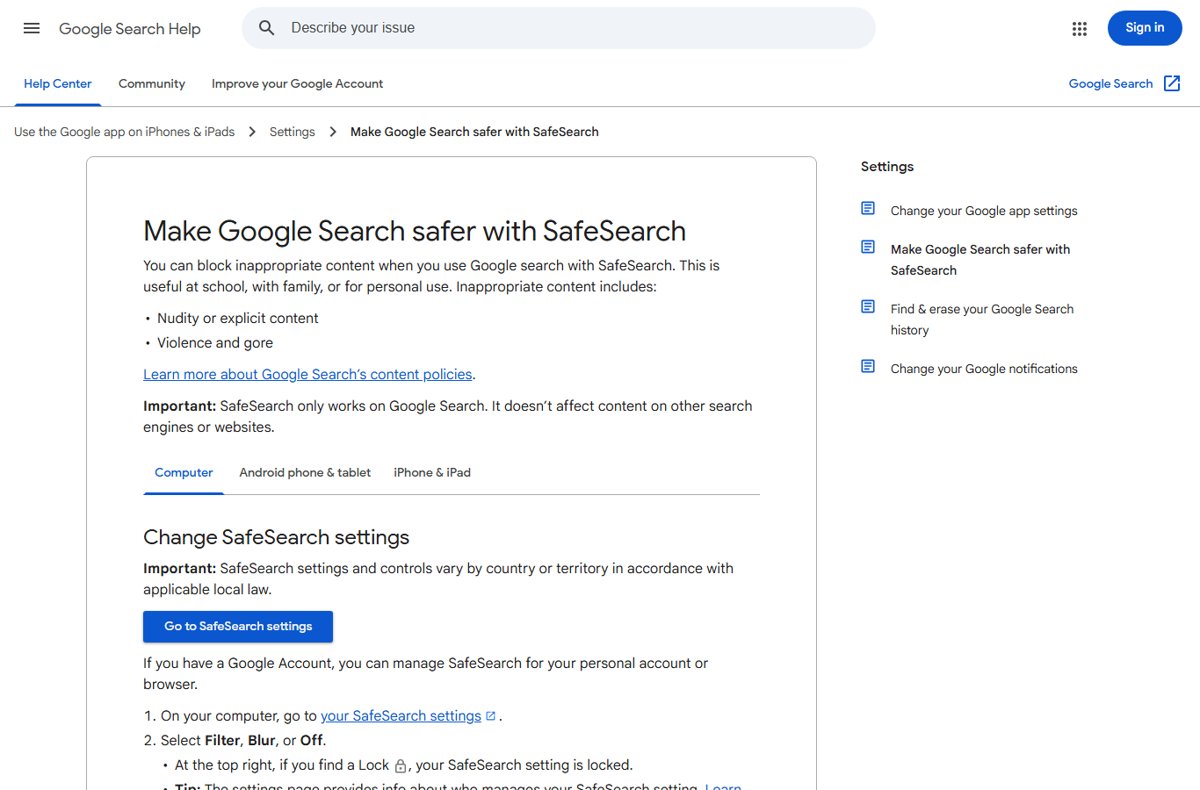
Task: Open breadcrumb Use the Google app on iPhones & iPads
Action: 124,132
